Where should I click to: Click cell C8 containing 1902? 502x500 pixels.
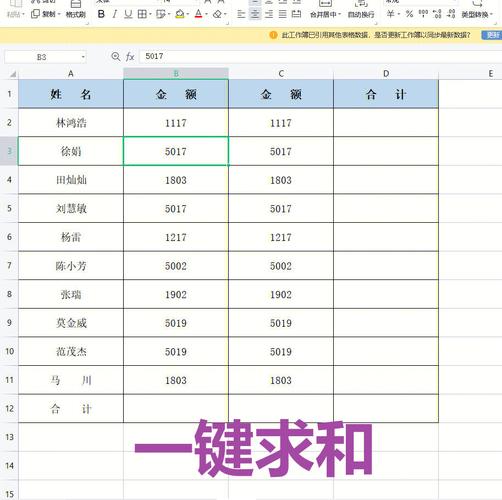tap(281, 294)
